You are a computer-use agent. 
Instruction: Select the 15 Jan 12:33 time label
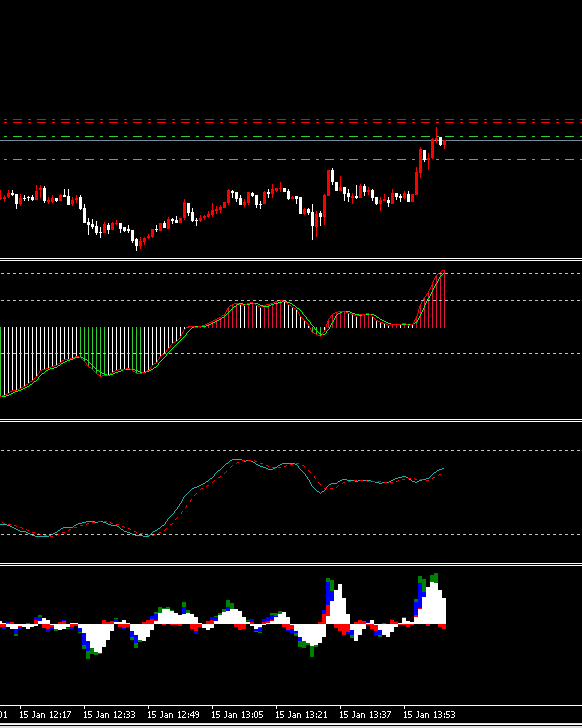[x=109, y=715]
